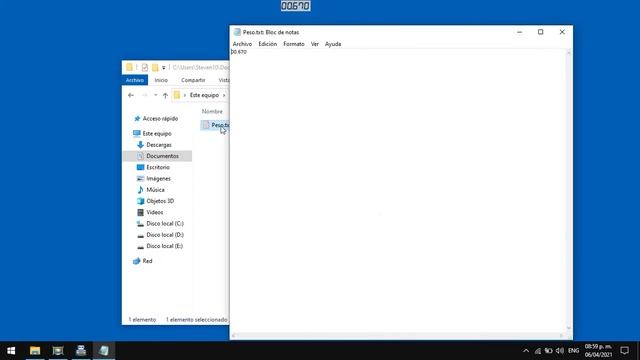Open the Formato menu in Notepad
The width and height of the screenshot is (640, 360).
[x=294, y=44]
